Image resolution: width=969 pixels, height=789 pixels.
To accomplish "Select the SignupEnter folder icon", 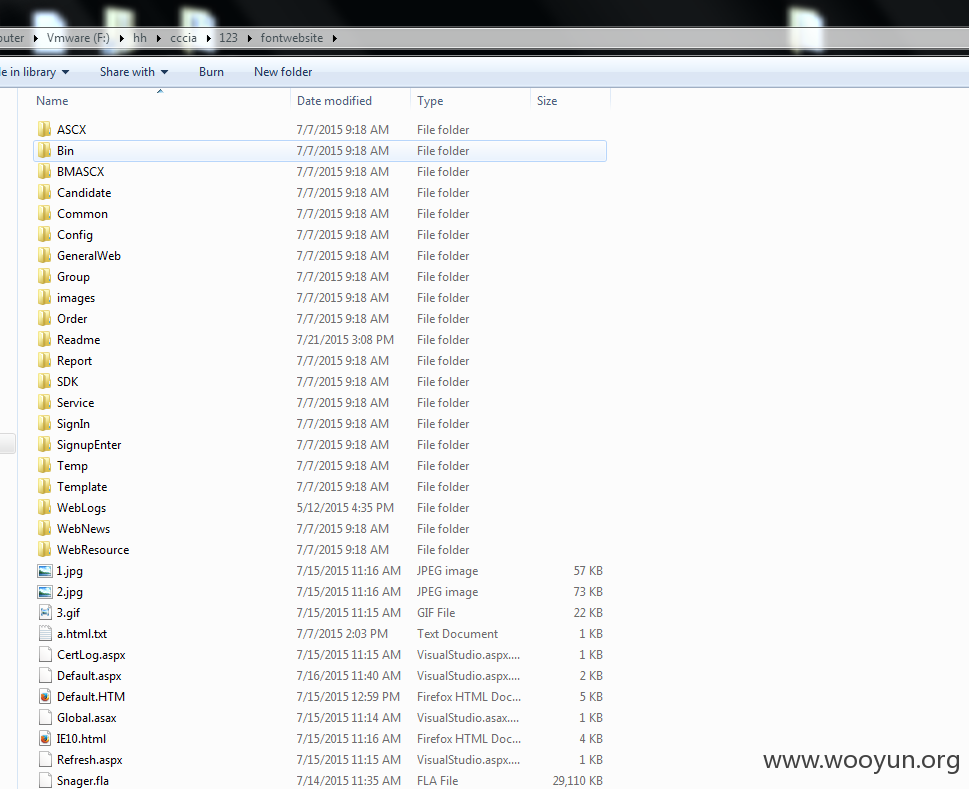I will (44, 444).
